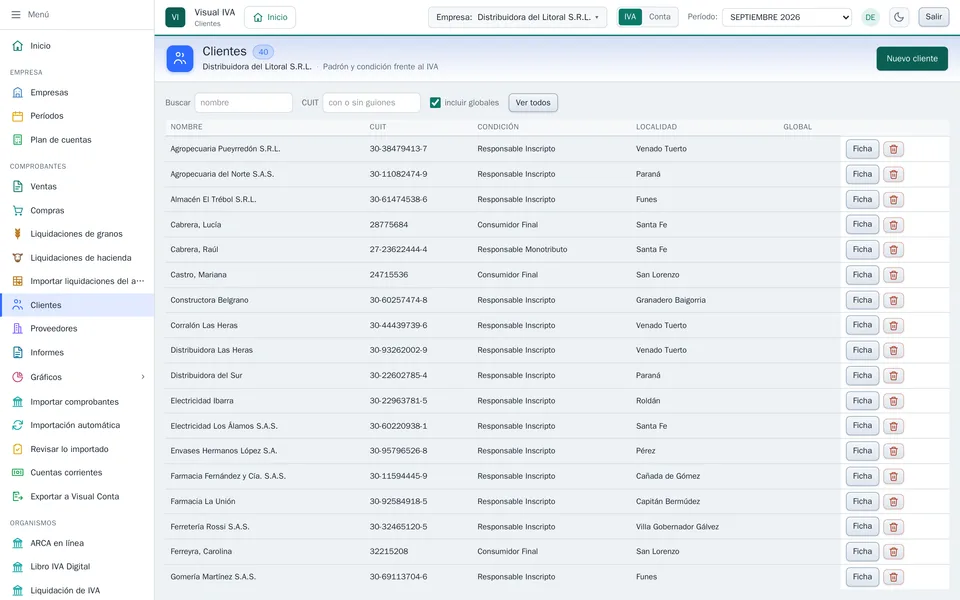Click the Inicio house icon in sidebar
The width and height of the screenshot is (960, 600).
click(x=18, y=46)
